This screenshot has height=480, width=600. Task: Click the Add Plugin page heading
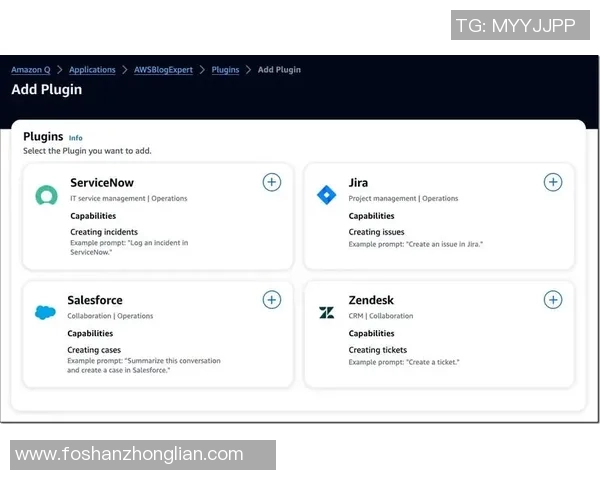click(47, 90)
